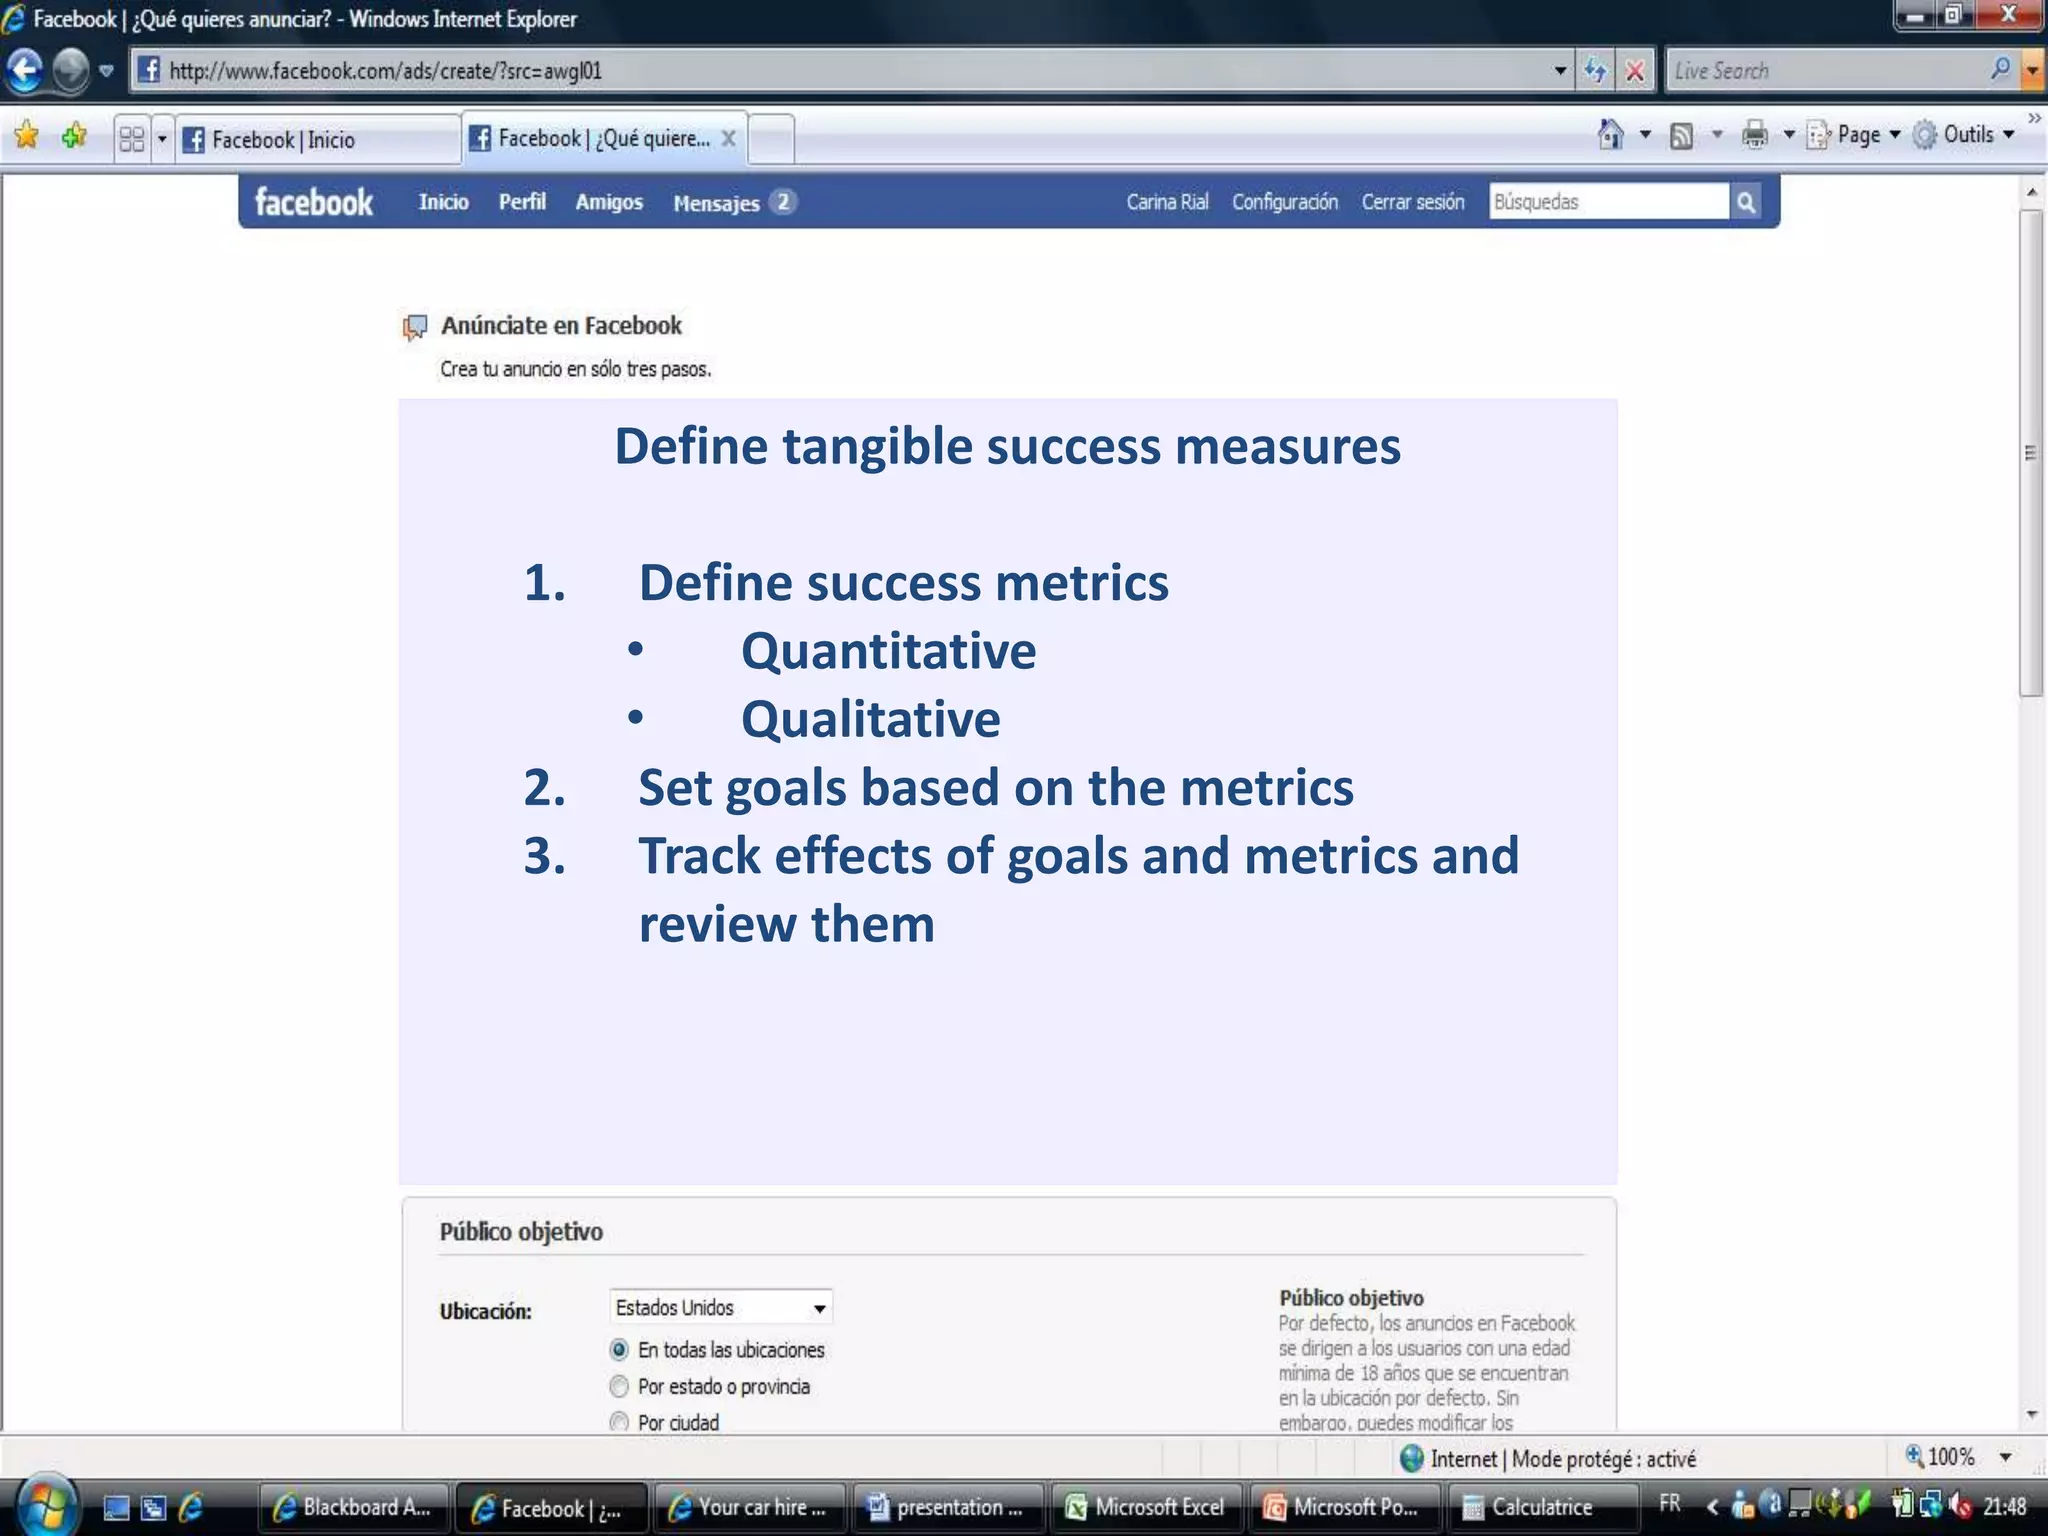Viewport: 2048px width, 1536px height.
Task: Open the tab list dropdown arrow
Action: pos(162,138)
